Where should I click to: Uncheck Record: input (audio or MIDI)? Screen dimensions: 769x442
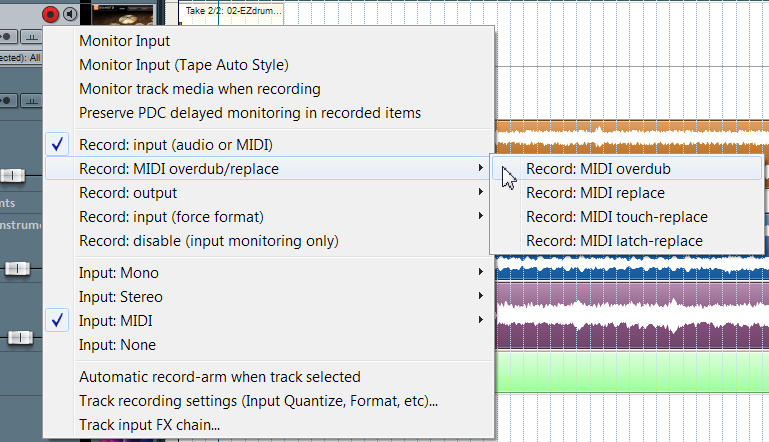click(x=175, y=145)
